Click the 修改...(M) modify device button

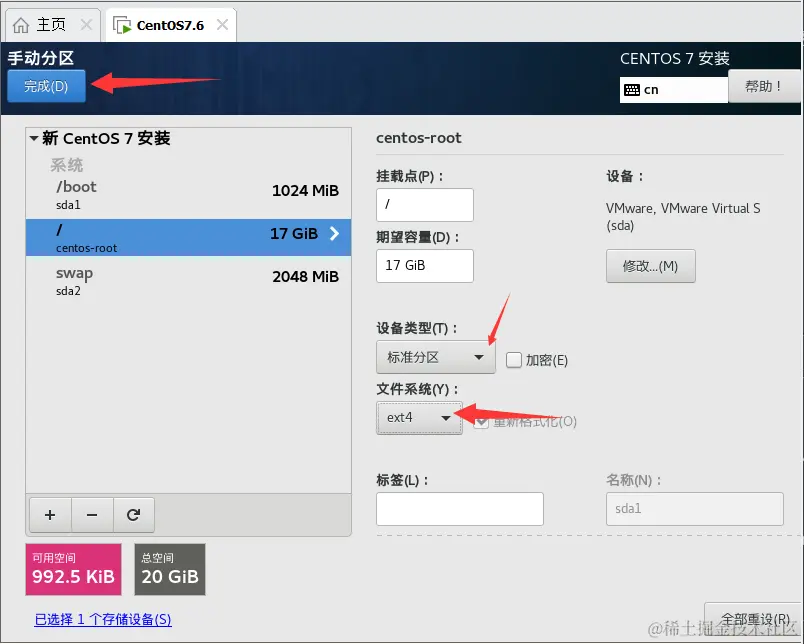click(x=651, y=266)
